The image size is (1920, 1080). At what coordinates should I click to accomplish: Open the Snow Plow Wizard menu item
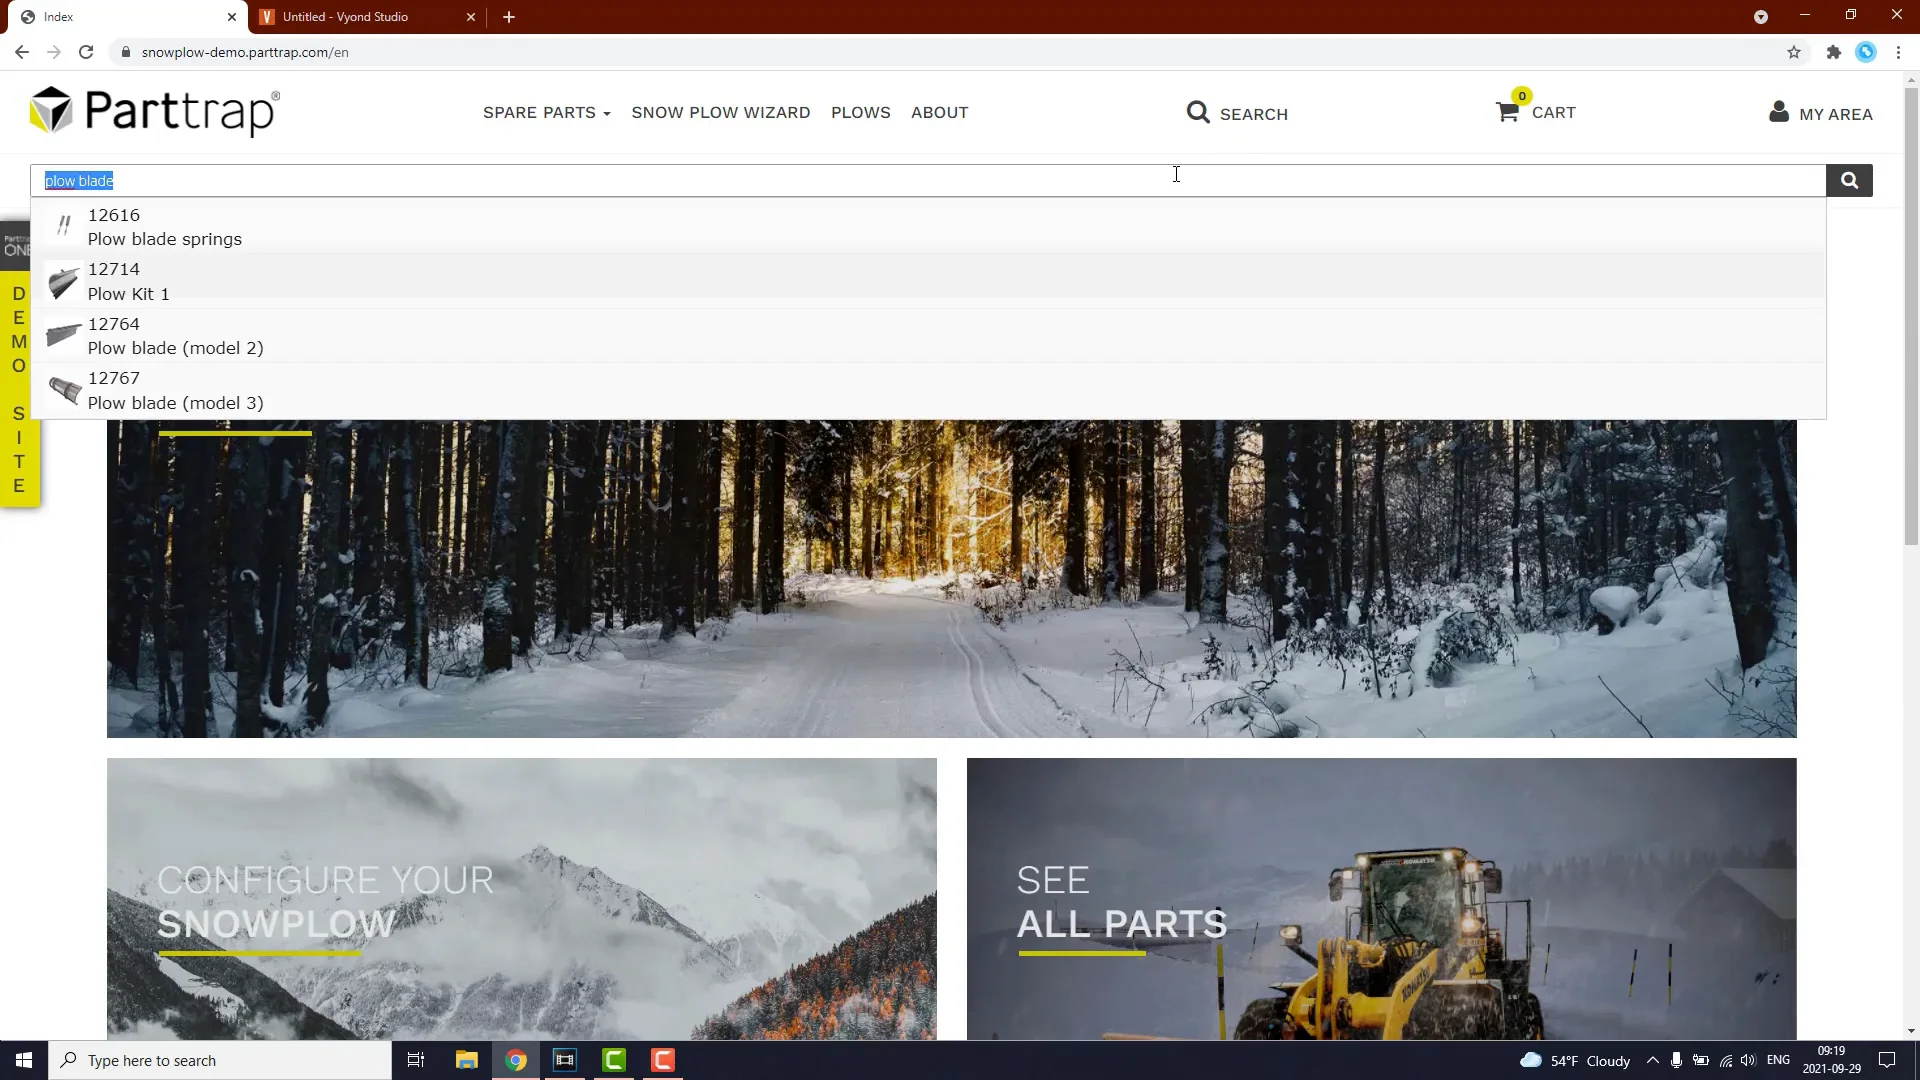[x=720, y=113]
